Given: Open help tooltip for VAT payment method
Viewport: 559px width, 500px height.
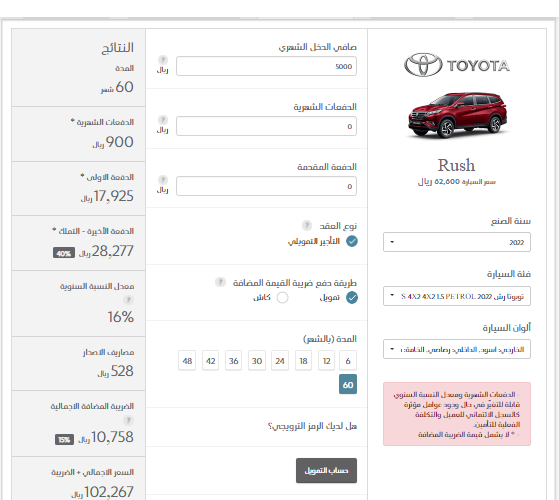Looking at the screenshot, I should pos(220,282).
